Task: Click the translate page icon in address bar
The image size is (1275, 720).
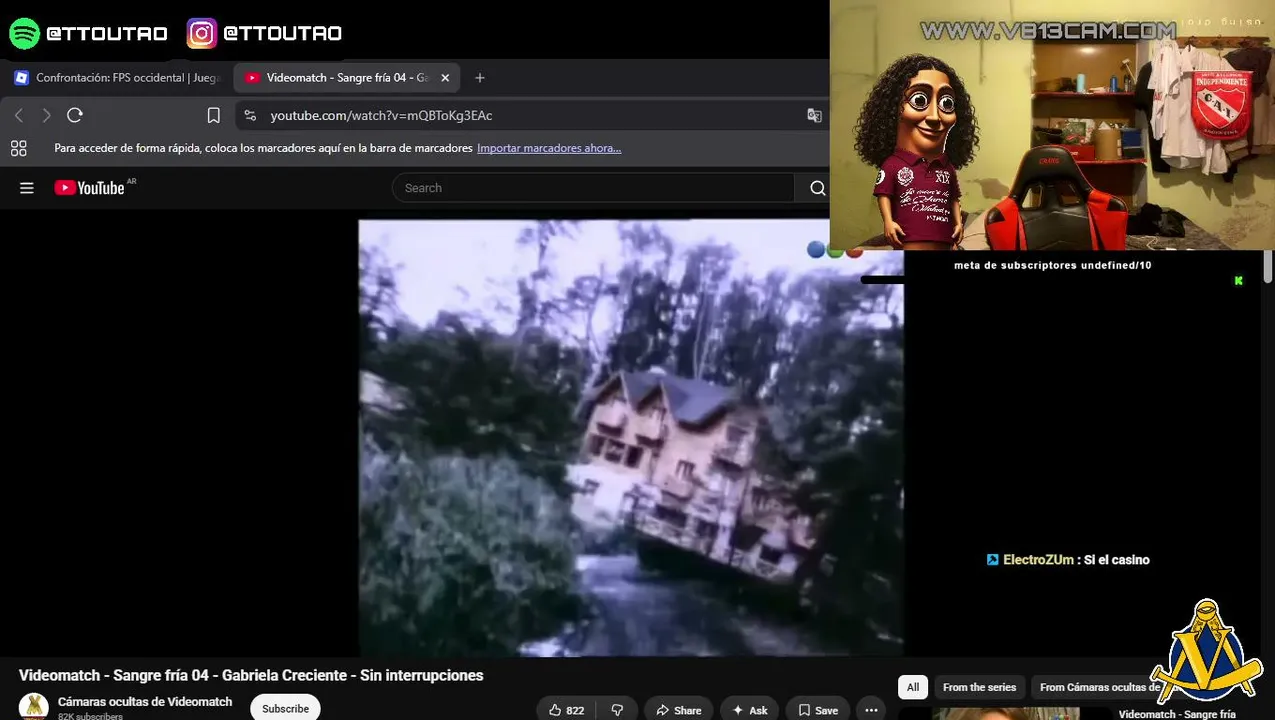Action: point(814,115)
